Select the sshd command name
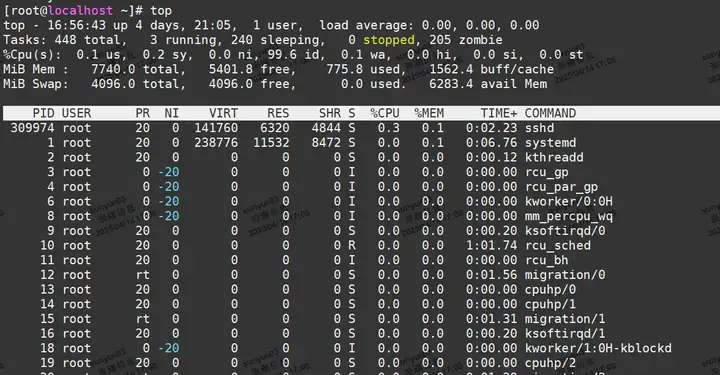Screen dimensions: 720x375 click(x=540, y=128)
